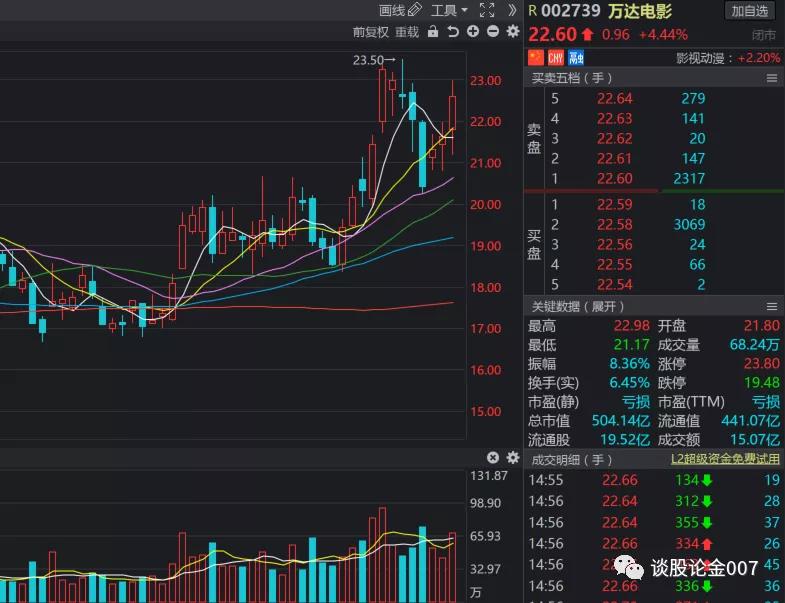The width and height of the screenshot is (785, 603).
Task: Click 总市值 value 504.14亿
Action: [621, 421]
